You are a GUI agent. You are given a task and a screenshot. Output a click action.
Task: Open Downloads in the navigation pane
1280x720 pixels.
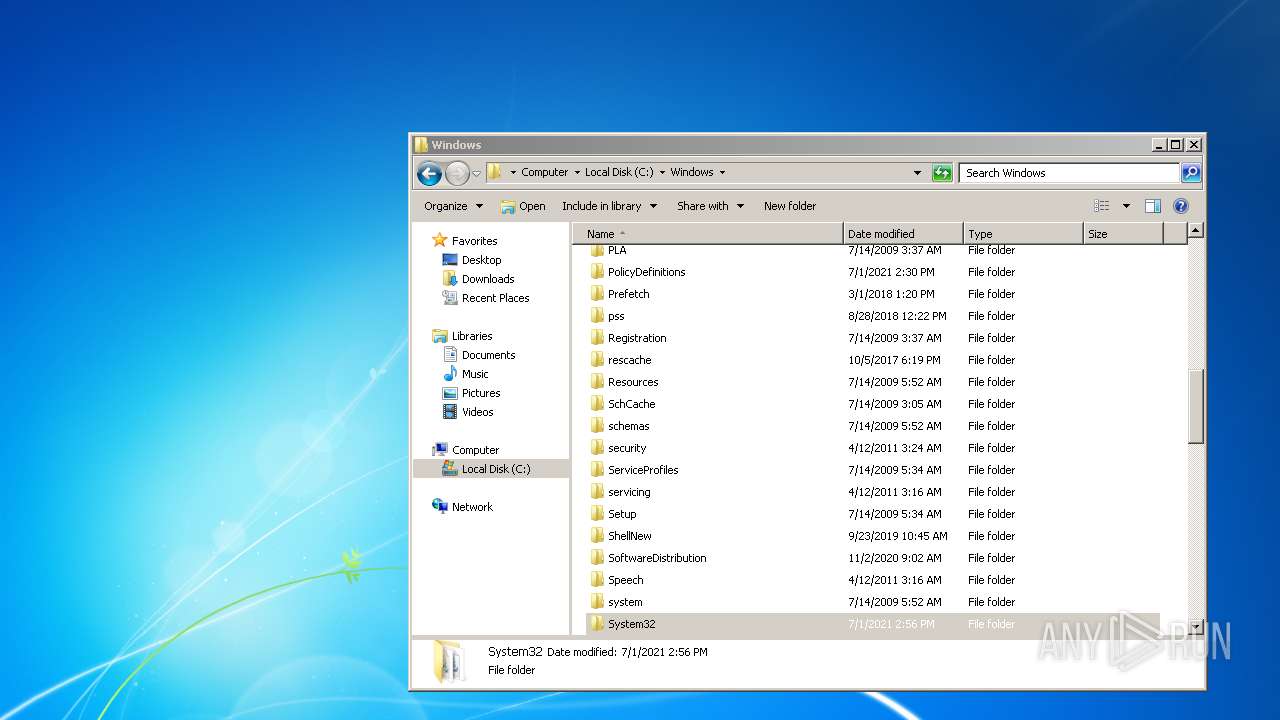tap(488, 279)
